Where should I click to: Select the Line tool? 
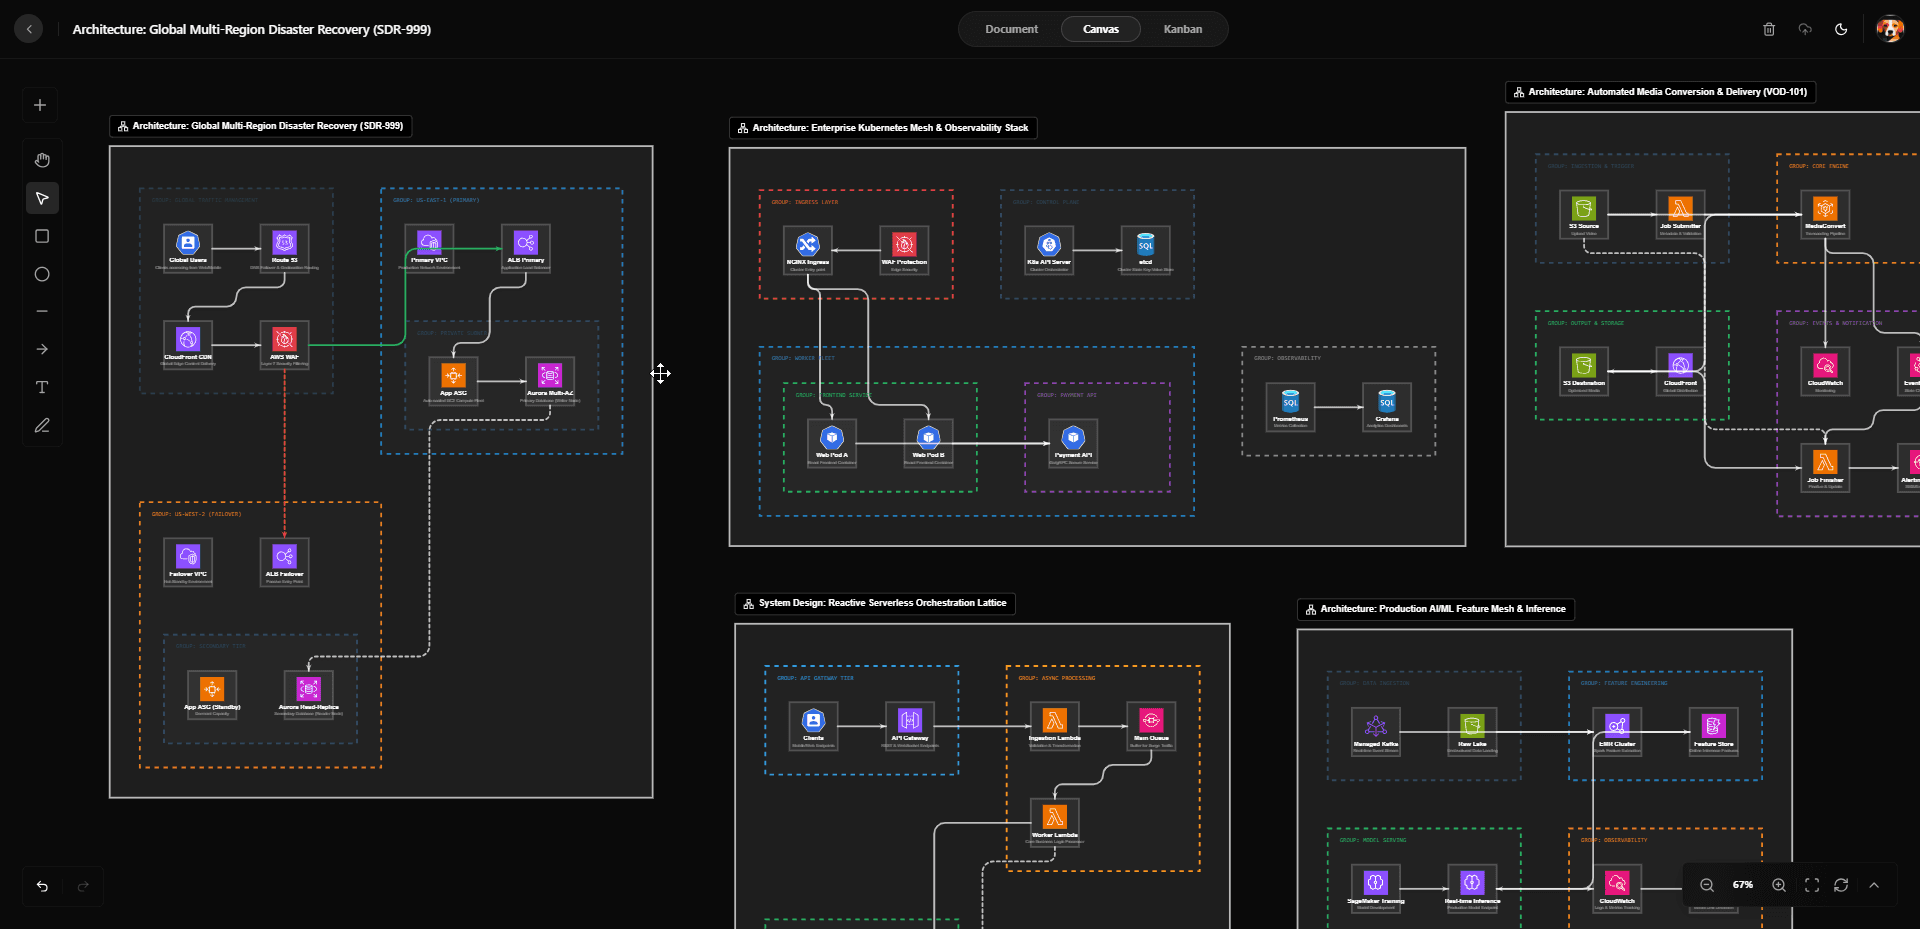coord(42,311)
